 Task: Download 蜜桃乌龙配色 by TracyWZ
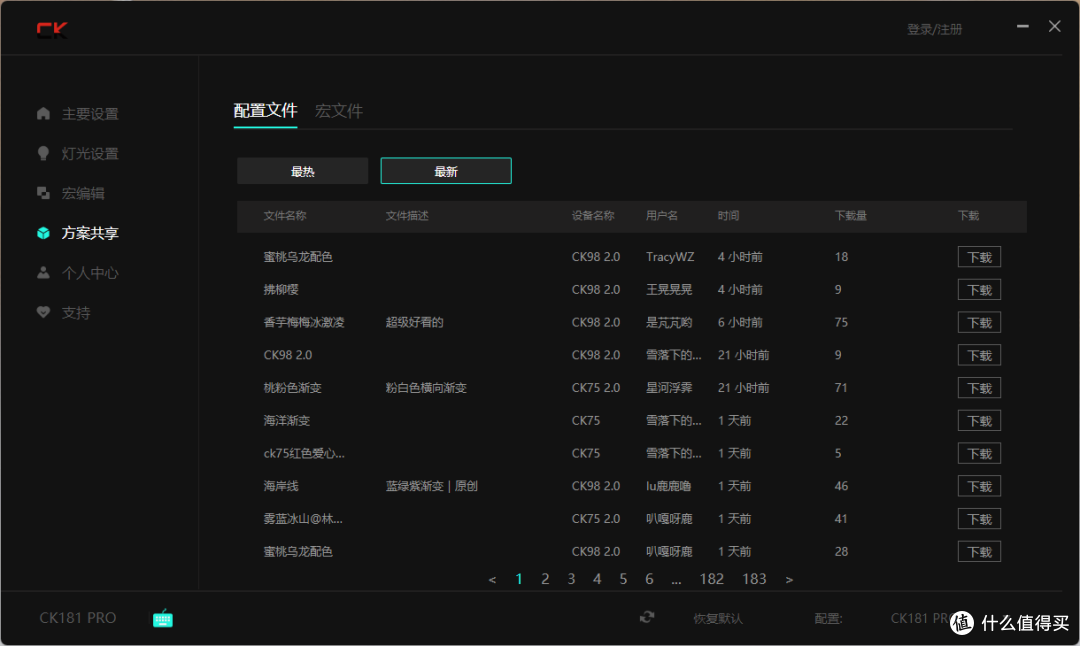click(x=979, y=257)
